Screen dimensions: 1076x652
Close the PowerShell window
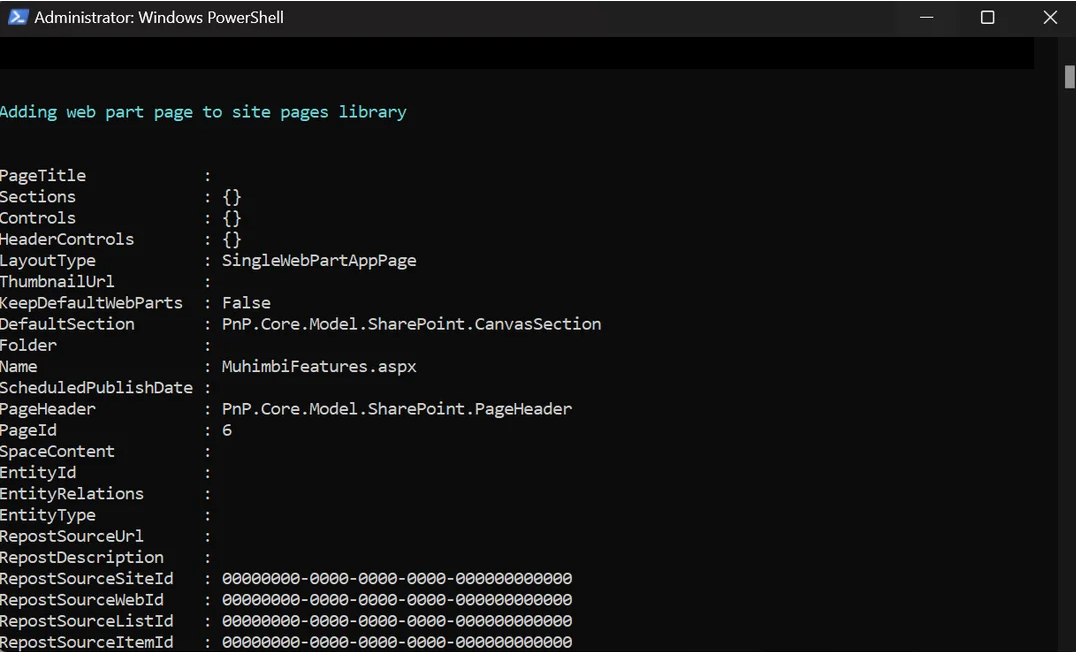coord(1049,17)
